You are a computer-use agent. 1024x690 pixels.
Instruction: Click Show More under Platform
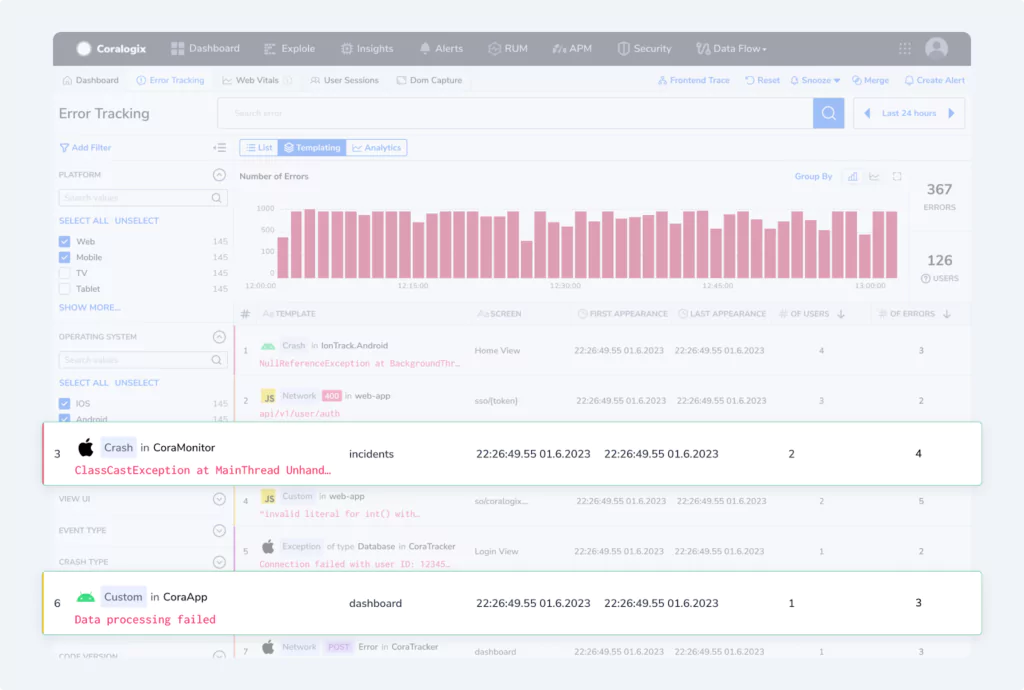(x=89, y=307)
